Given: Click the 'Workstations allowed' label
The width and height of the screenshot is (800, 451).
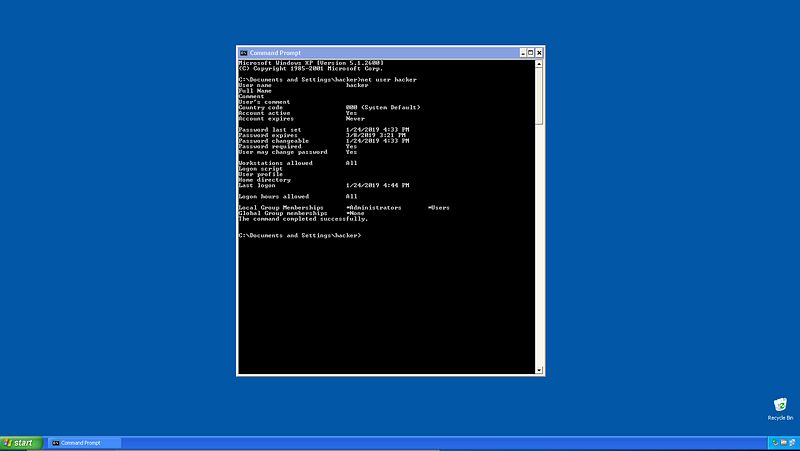Looking at the screenshot, I should click(x=276, y=163).
